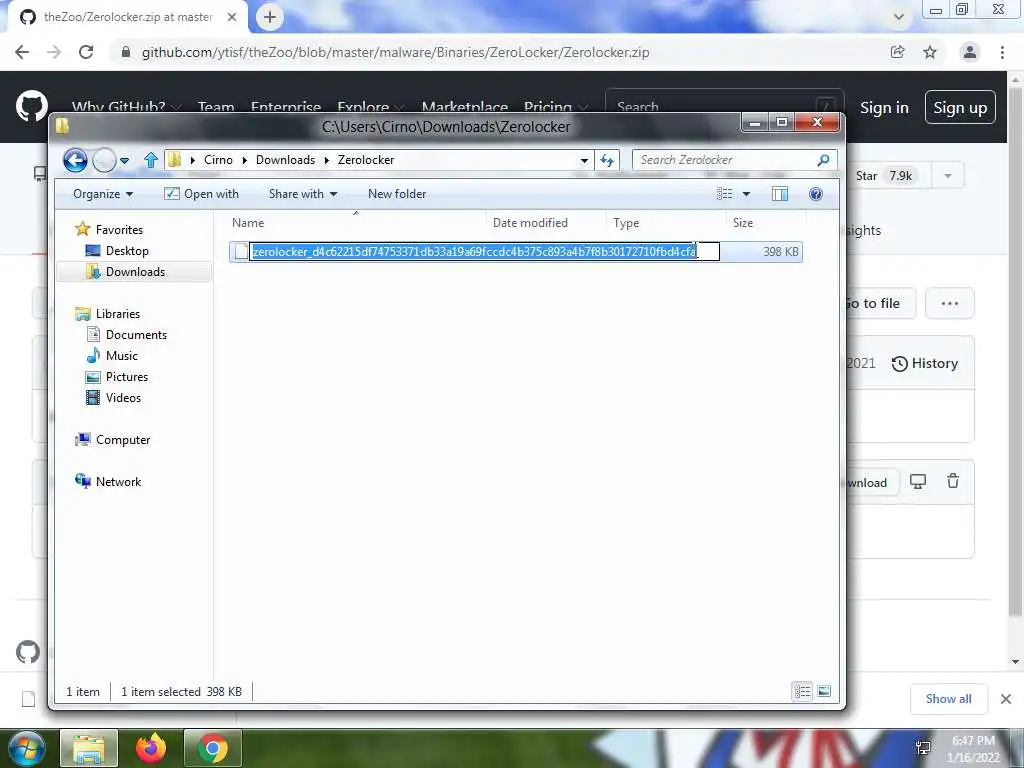Sort by Date modified column header
This screenshot has width=1024, height=768.
[x=546, y=223]
